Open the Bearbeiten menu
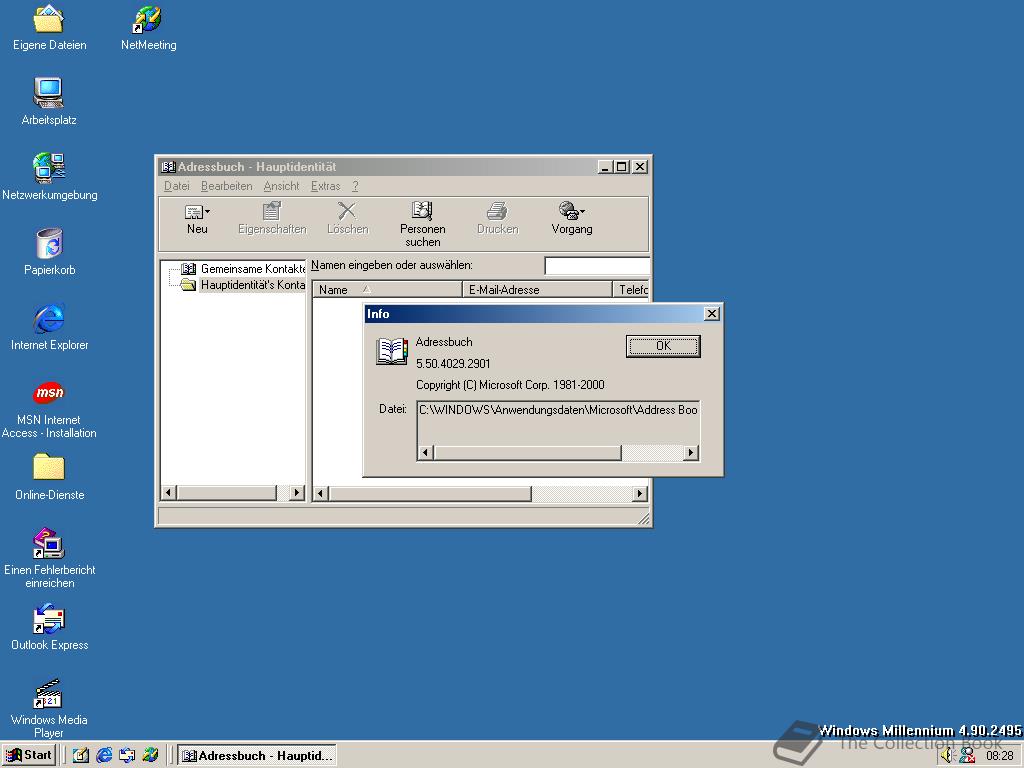 coord(227,186)
